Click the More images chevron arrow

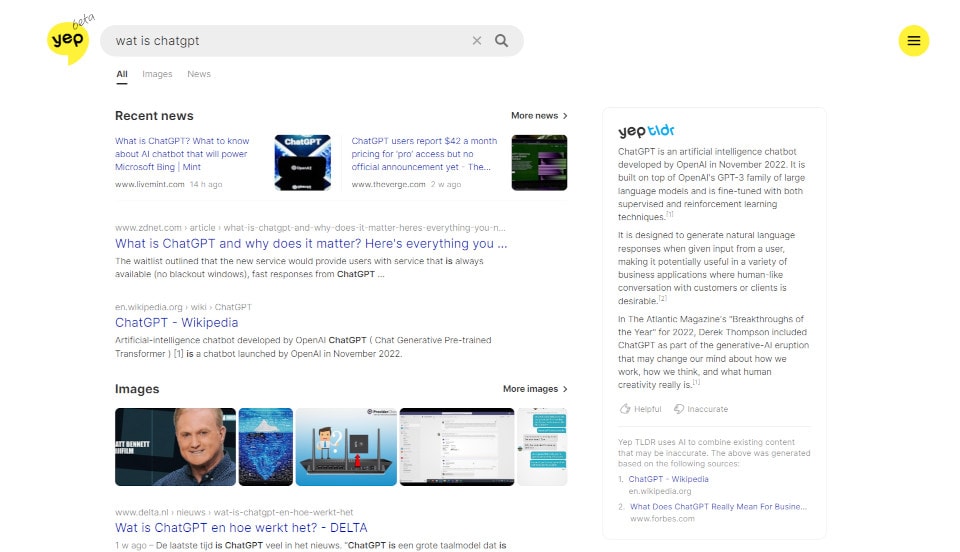click(565, 389)
